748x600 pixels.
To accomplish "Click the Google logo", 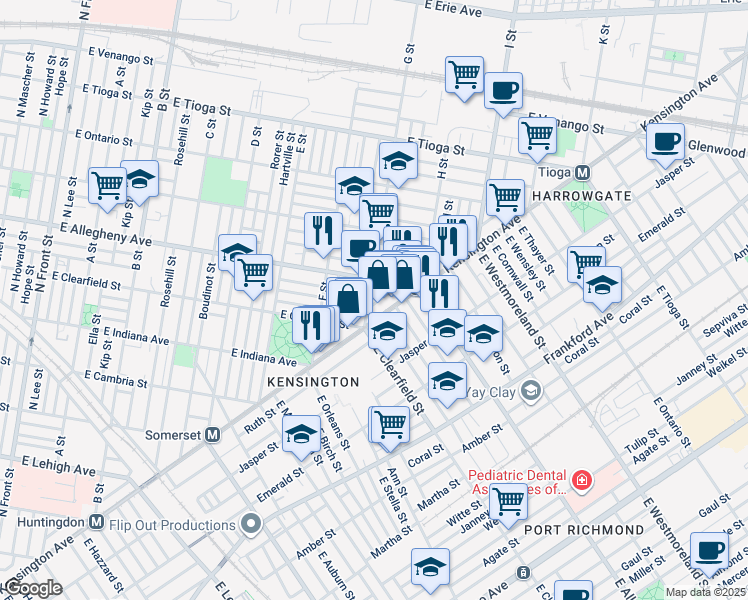I will (x=33, y=588).
